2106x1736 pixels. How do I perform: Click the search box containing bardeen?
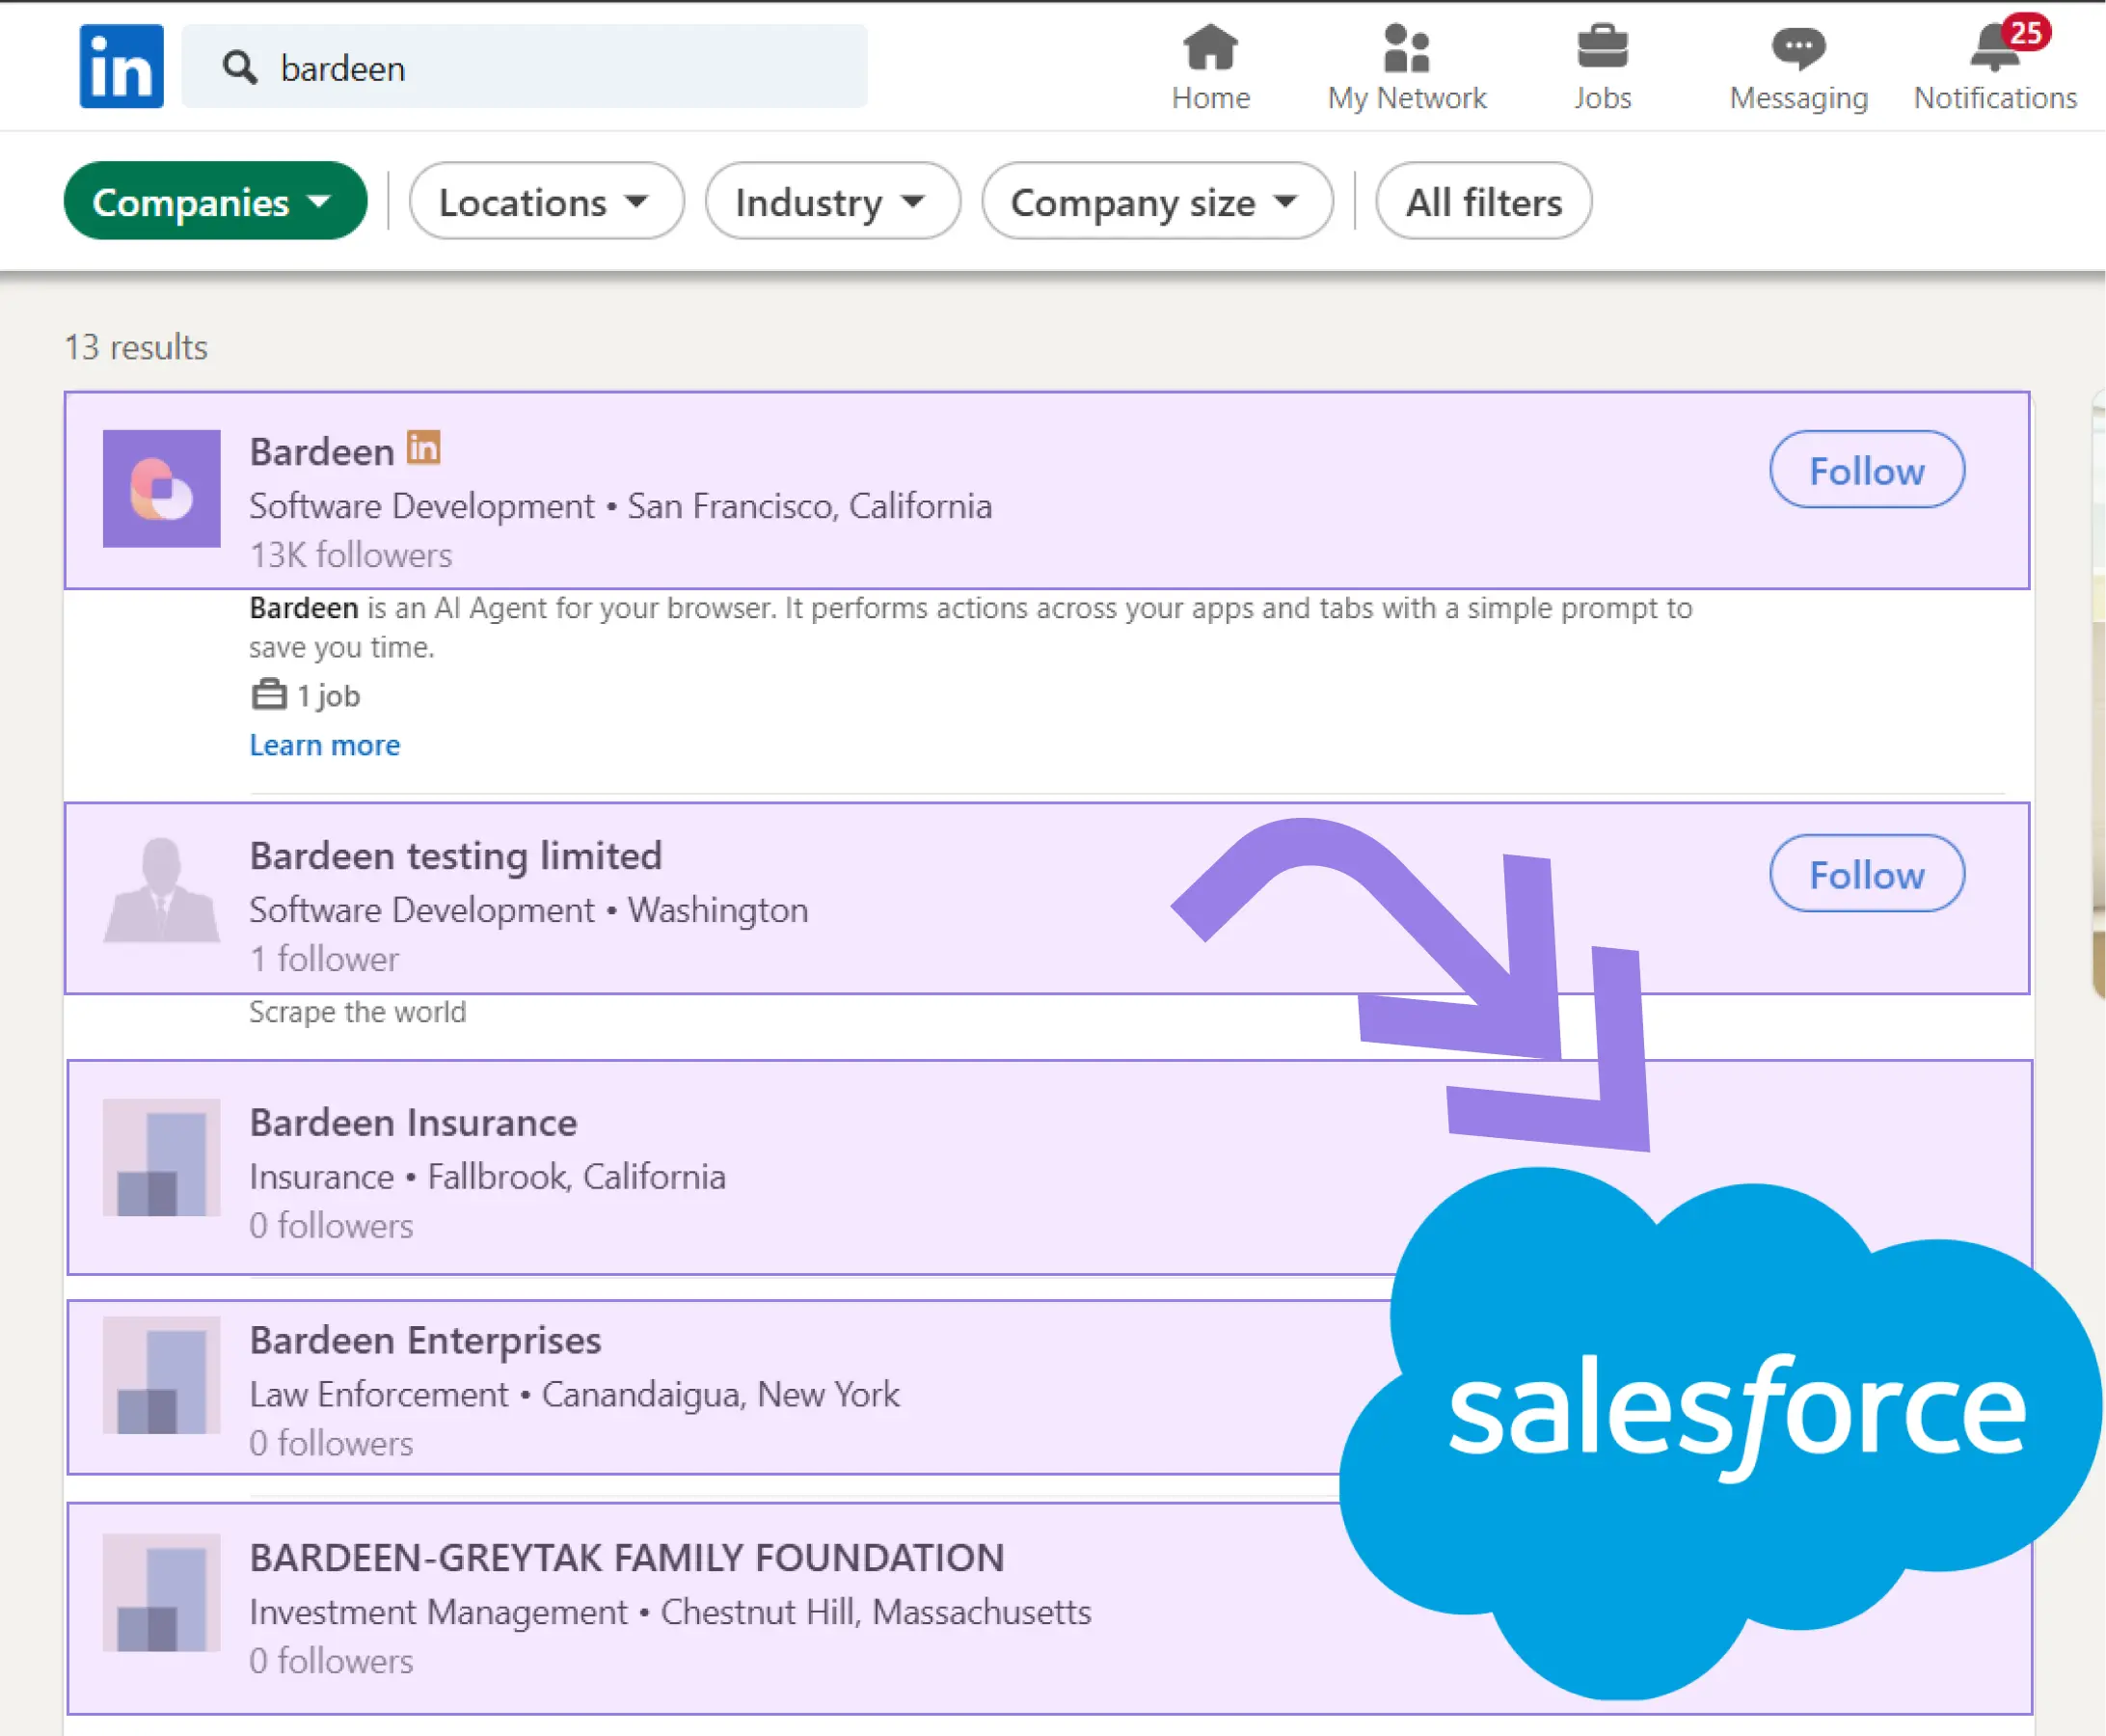click(524, 67)
